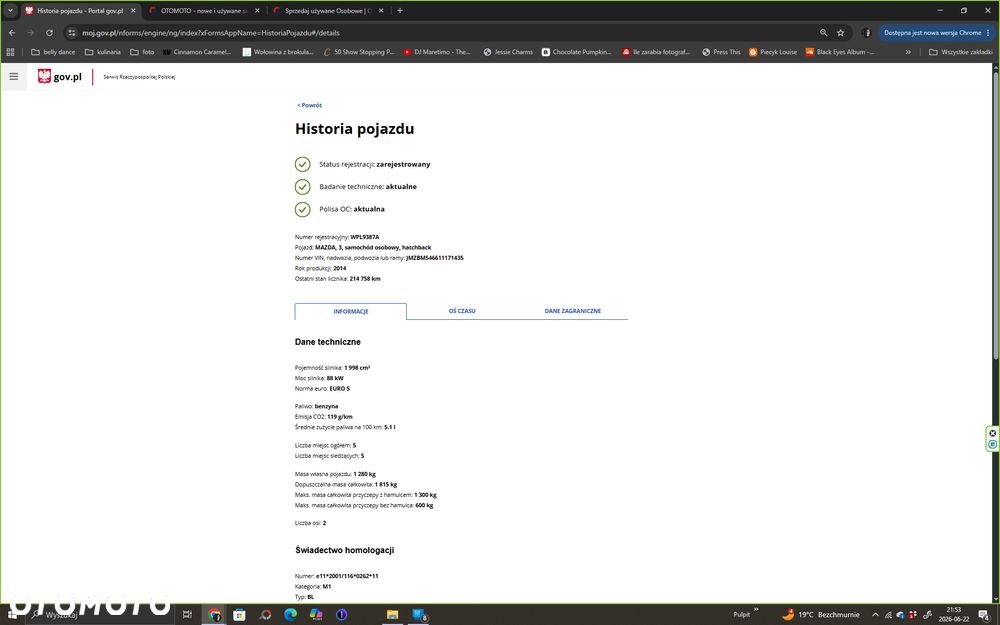Open the kulinaria bookmark folder

(103, 52)
